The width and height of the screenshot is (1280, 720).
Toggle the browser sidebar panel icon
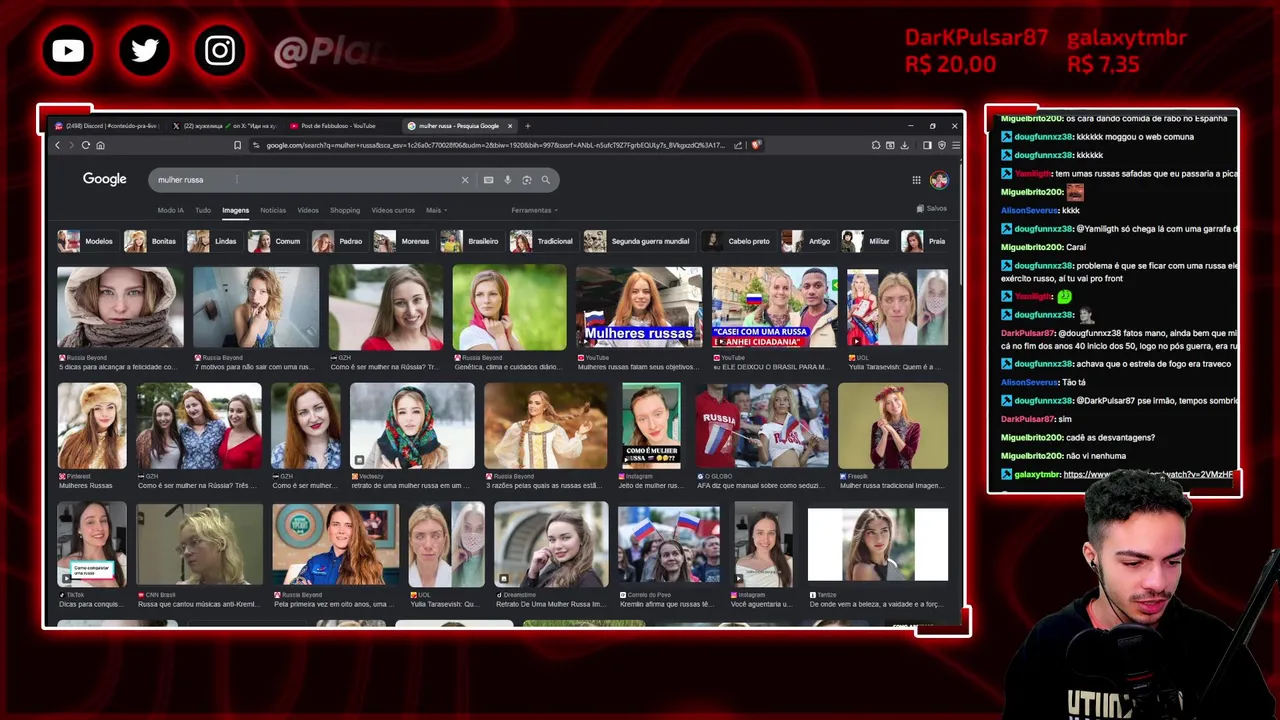pos(927,145)
